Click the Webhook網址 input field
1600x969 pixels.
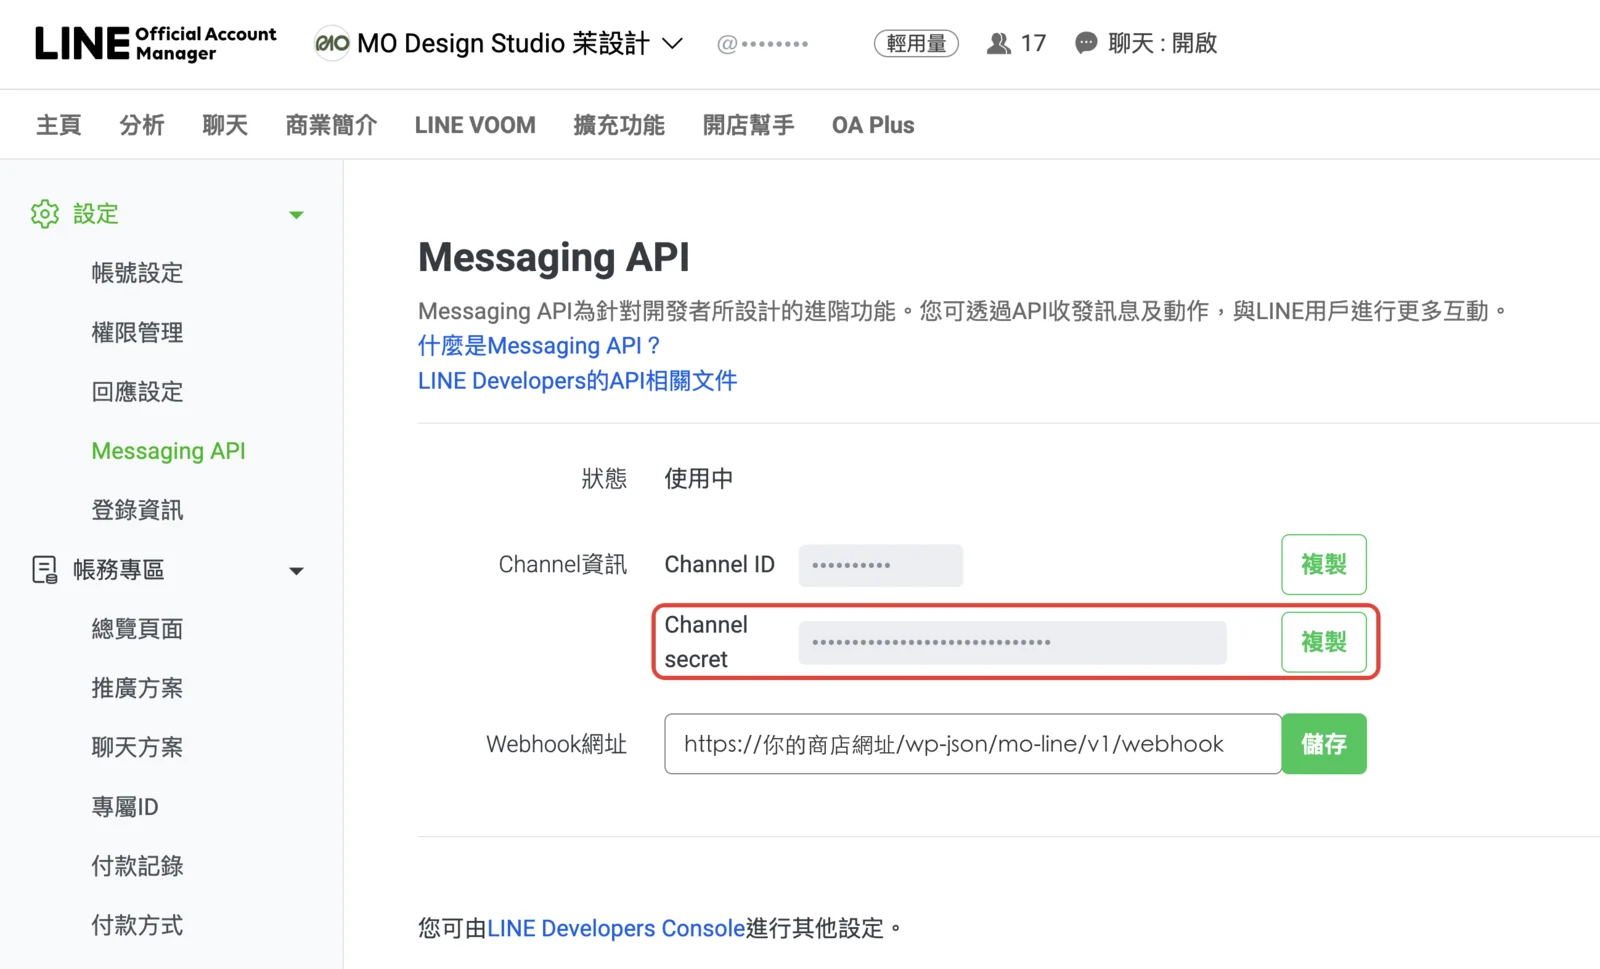[972, 744]
